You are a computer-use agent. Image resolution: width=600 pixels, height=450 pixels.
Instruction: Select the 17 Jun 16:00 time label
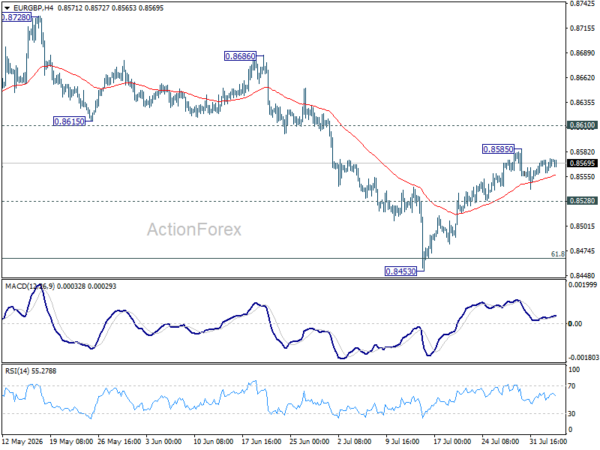[261, 441]
